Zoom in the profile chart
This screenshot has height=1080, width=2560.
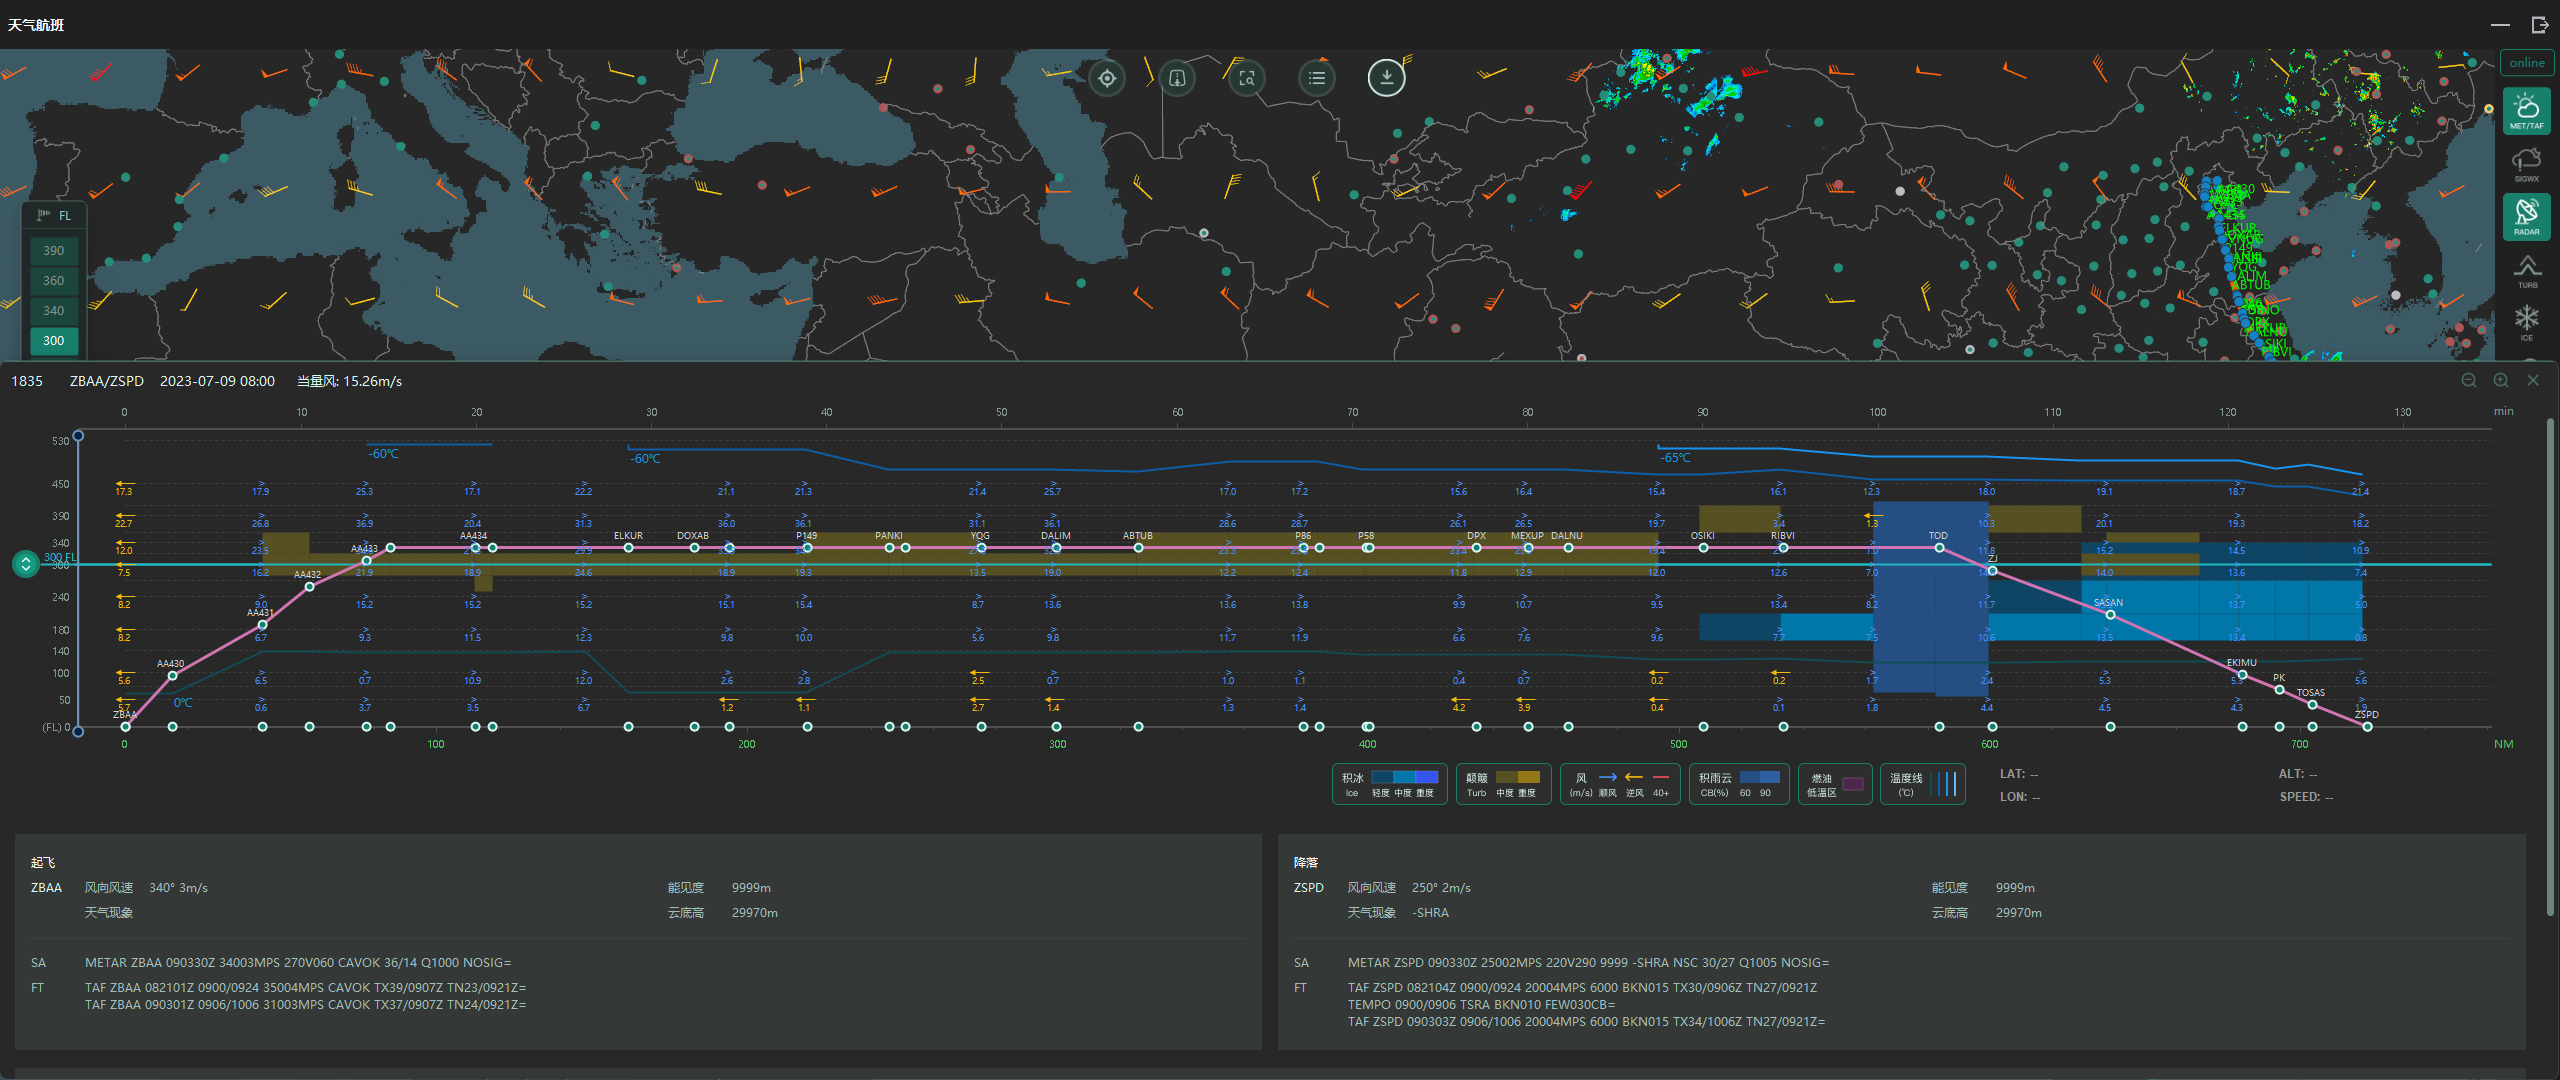click(x=2501, y=380)
